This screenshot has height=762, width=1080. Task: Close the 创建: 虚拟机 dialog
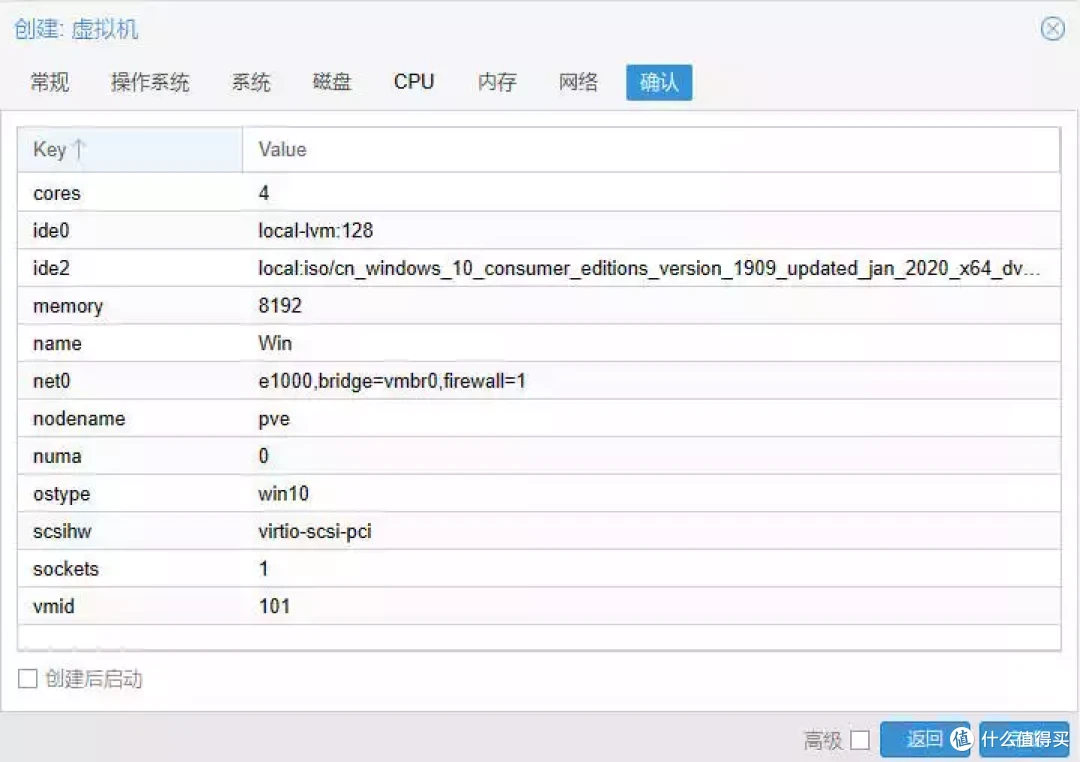click(x=1053, y=29)
